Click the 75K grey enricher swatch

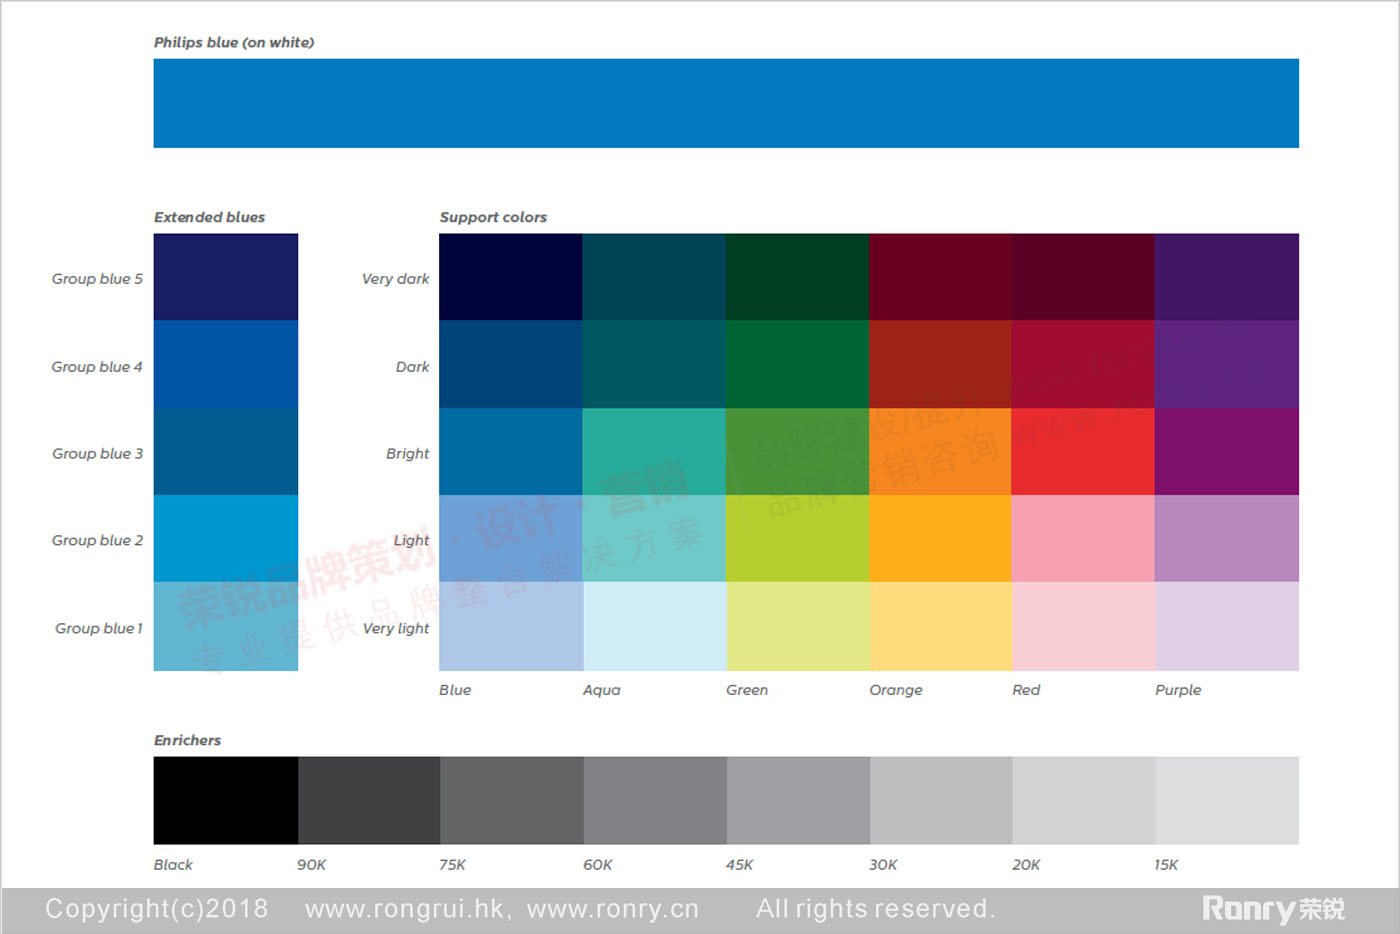pyautogui.click(x=512, y=800)
